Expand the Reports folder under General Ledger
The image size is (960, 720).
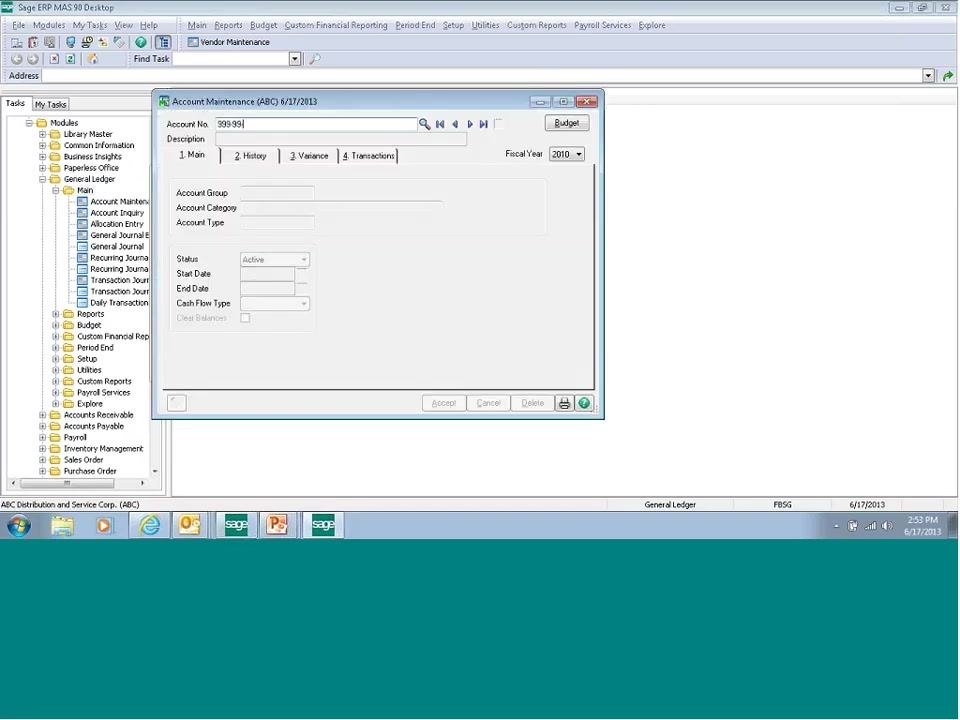[56, 314]
